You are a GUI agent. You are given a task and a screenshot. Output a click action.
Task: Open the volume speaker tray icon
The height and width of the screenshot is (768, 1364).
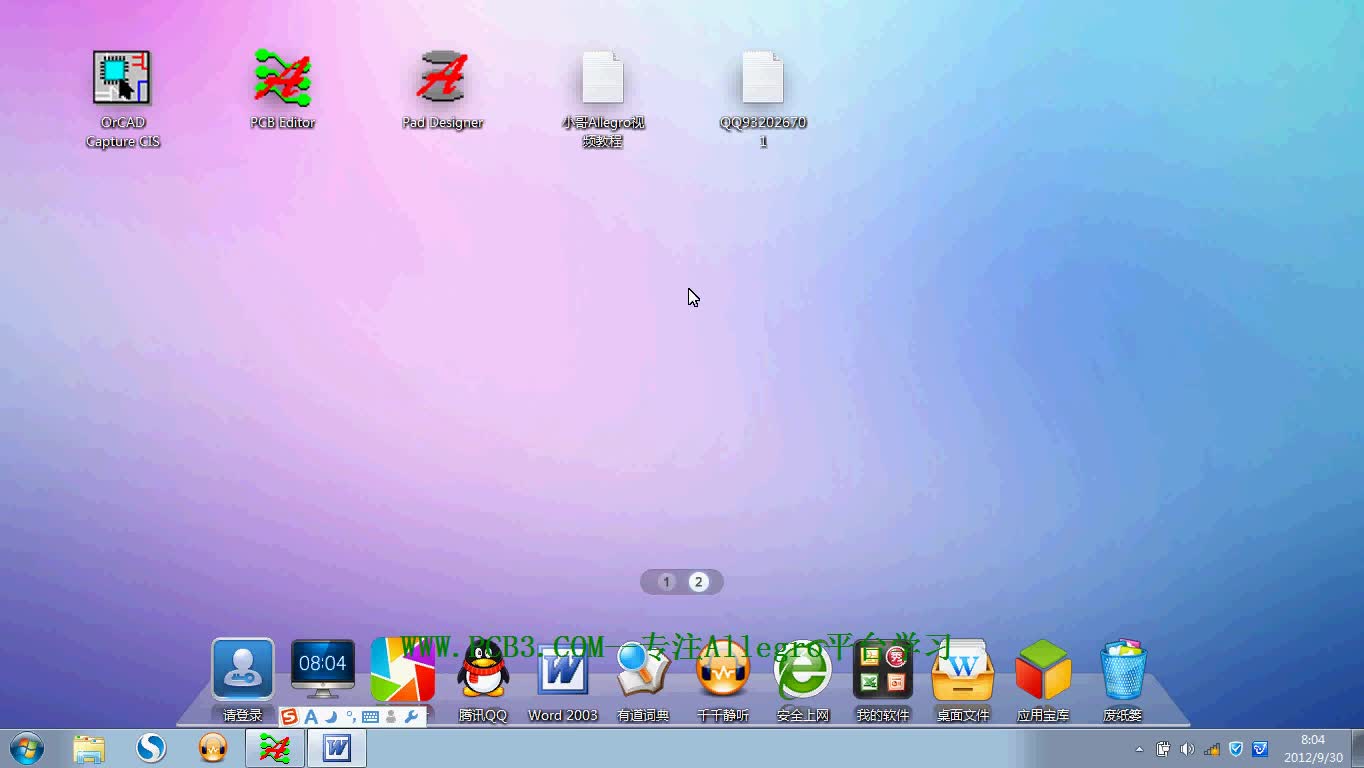1187,749
